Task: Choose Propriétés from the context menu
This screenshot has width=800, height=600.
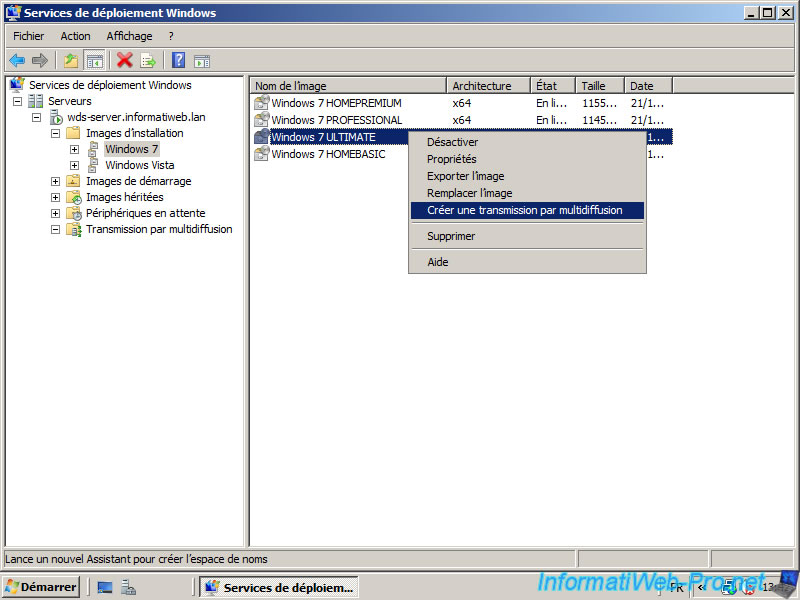Action: 528,159
